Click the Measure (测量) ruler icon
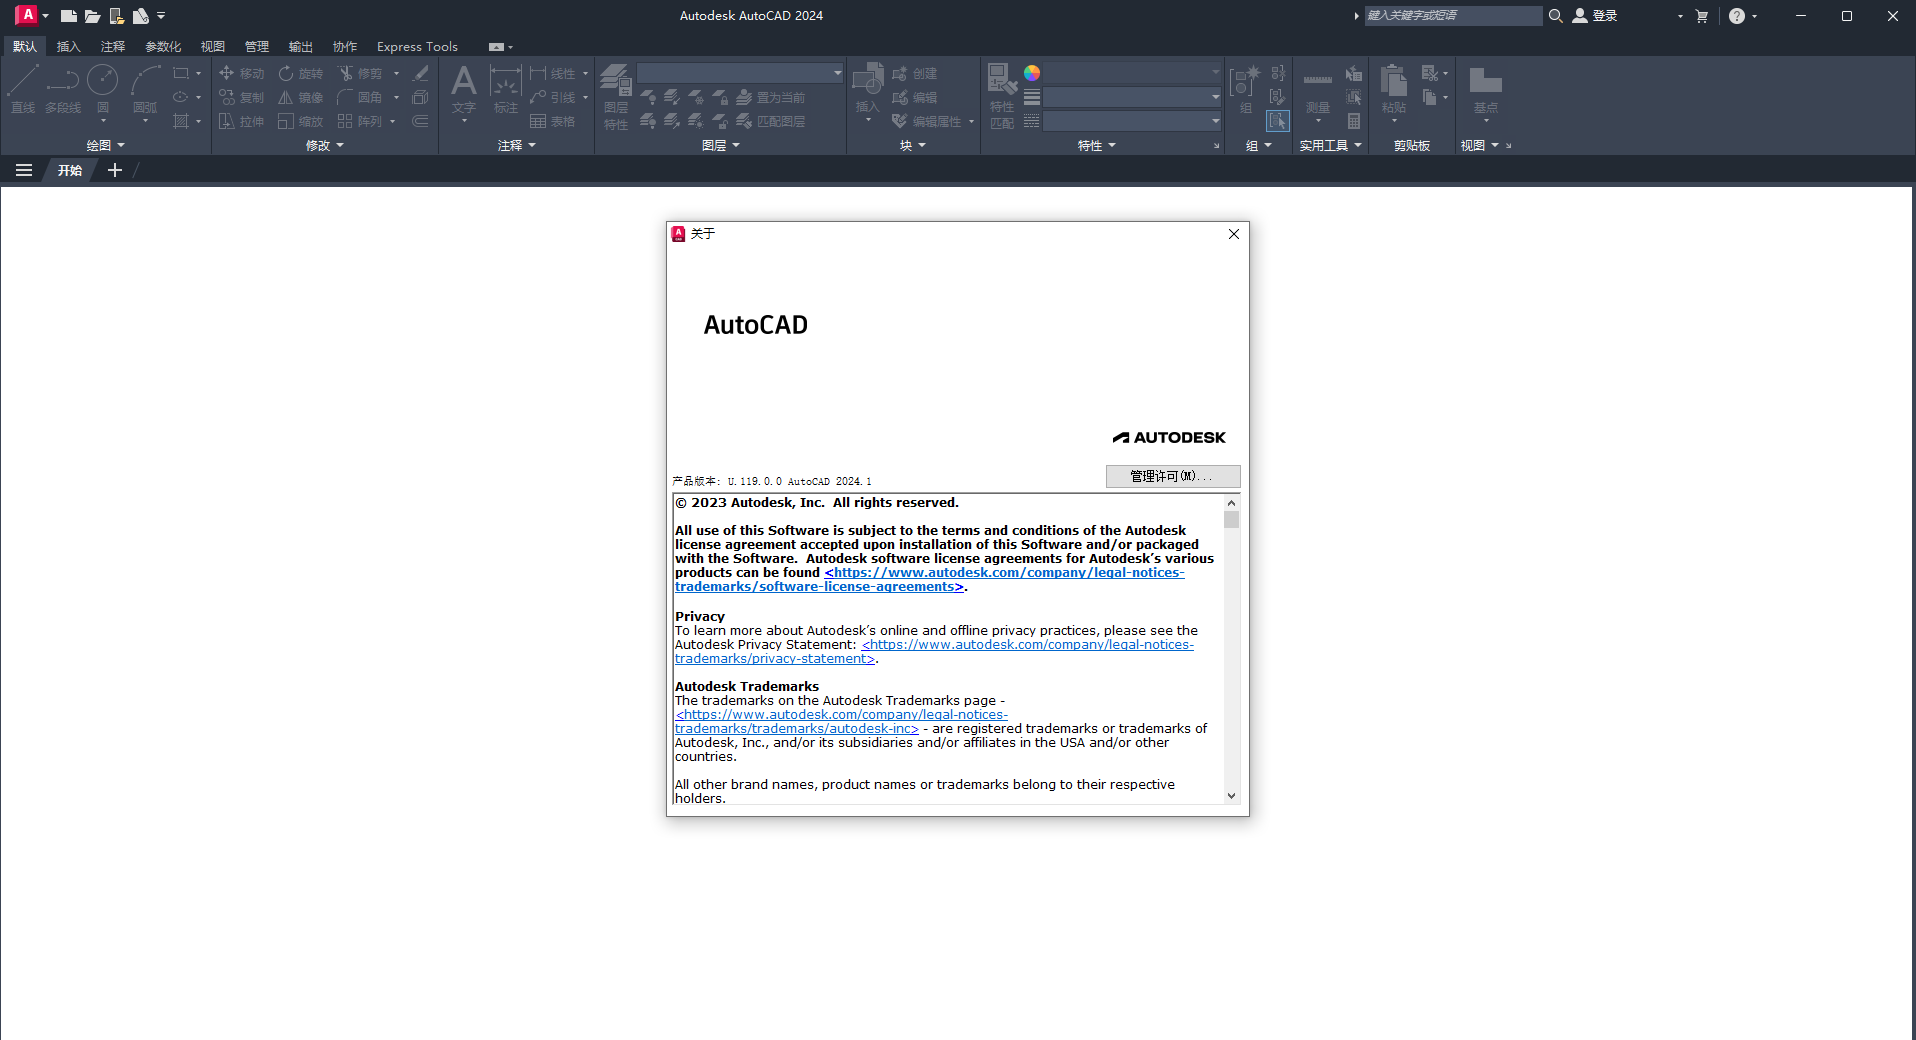Screen dimensions: 1916x1040 pos(1317,82)
